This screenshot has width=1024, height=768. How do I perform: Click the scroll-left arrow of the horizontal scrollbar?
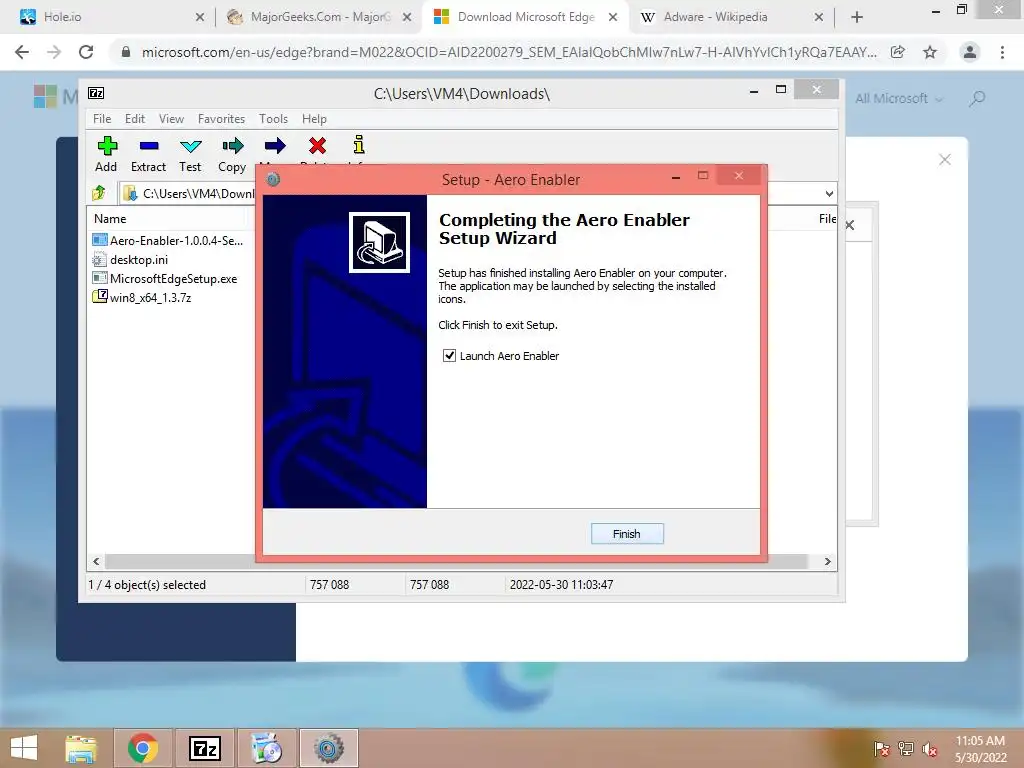(97, 562)
